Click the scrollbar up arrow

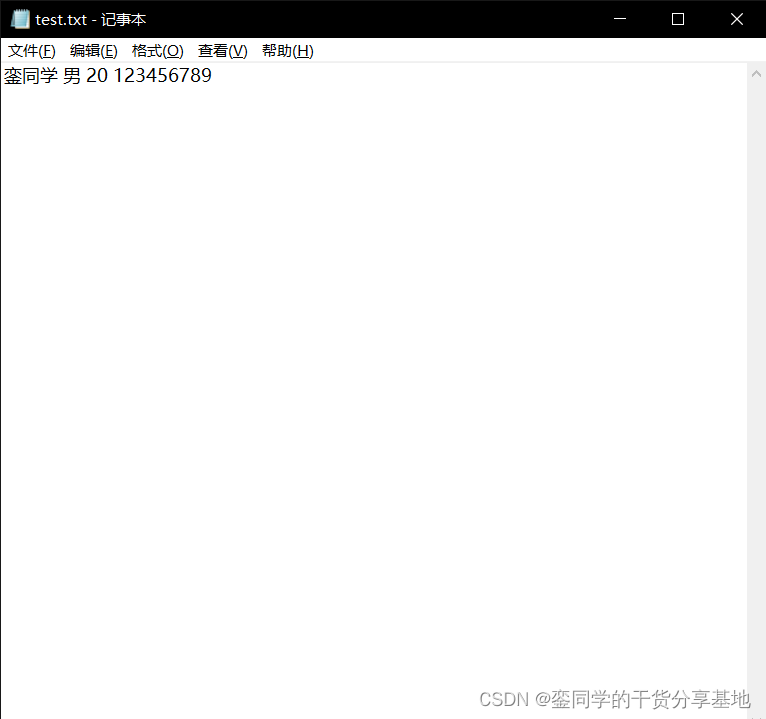click(x=756, y=74)
